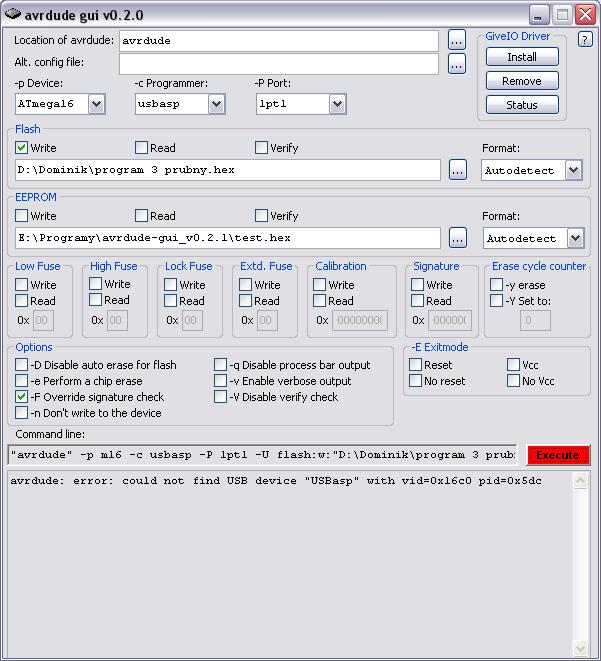Check Extd. Fuse Write
This screenshot has height=661, width=601.
click(x=245, y=285)
